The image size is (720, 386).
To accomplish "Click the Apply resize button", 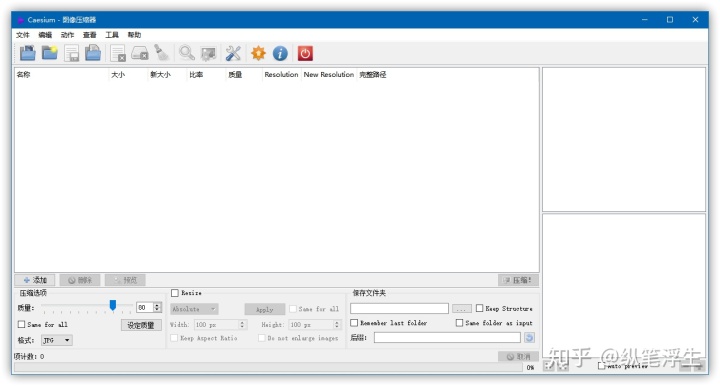I will (x=264, y=309).
